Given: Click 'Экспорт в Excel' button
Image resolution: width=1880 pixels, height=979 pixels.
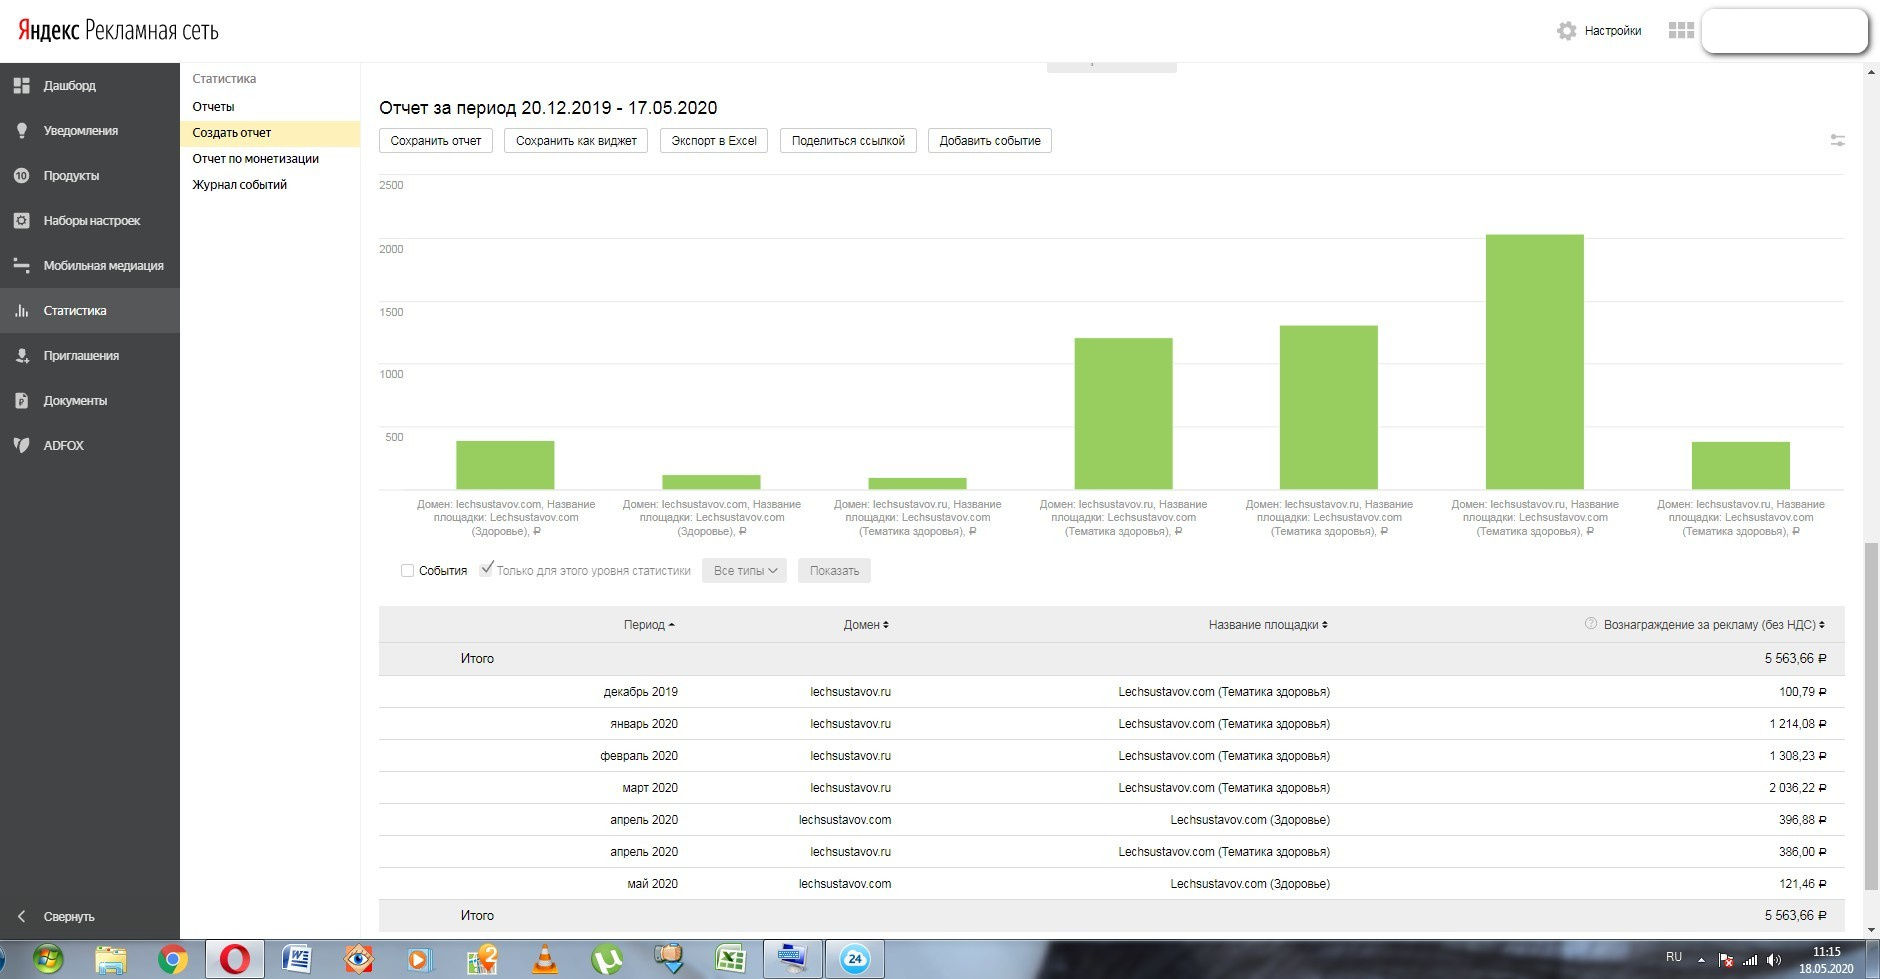Looking at the screenshot, I should (x=714, y=141).
